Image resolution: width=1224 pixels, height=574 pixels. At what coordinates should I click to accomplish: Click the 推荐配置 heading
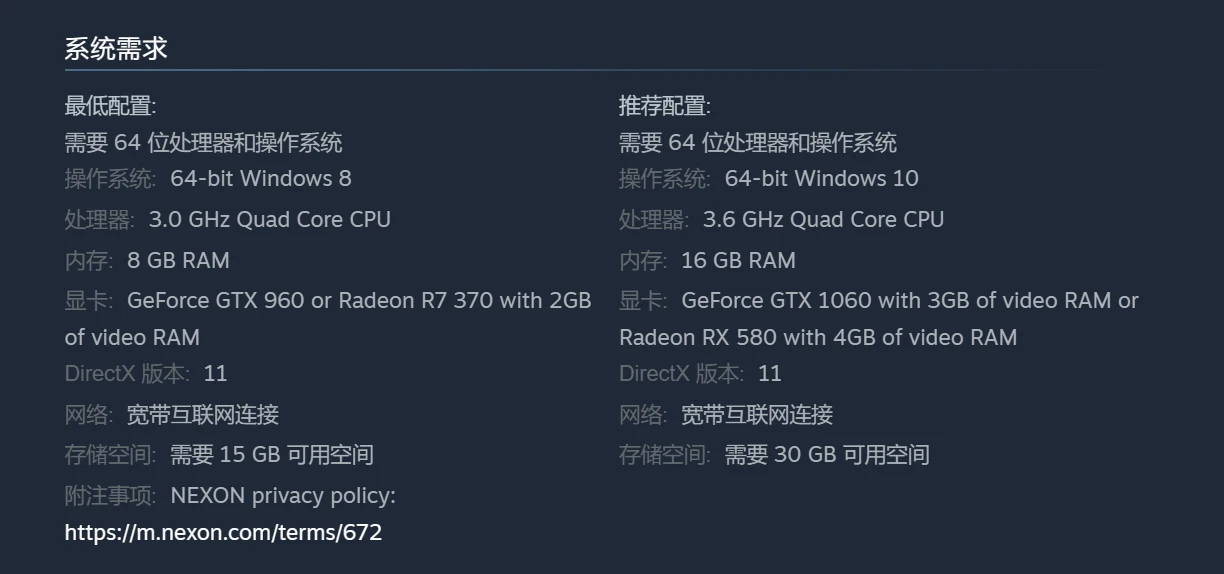point(664,106)
